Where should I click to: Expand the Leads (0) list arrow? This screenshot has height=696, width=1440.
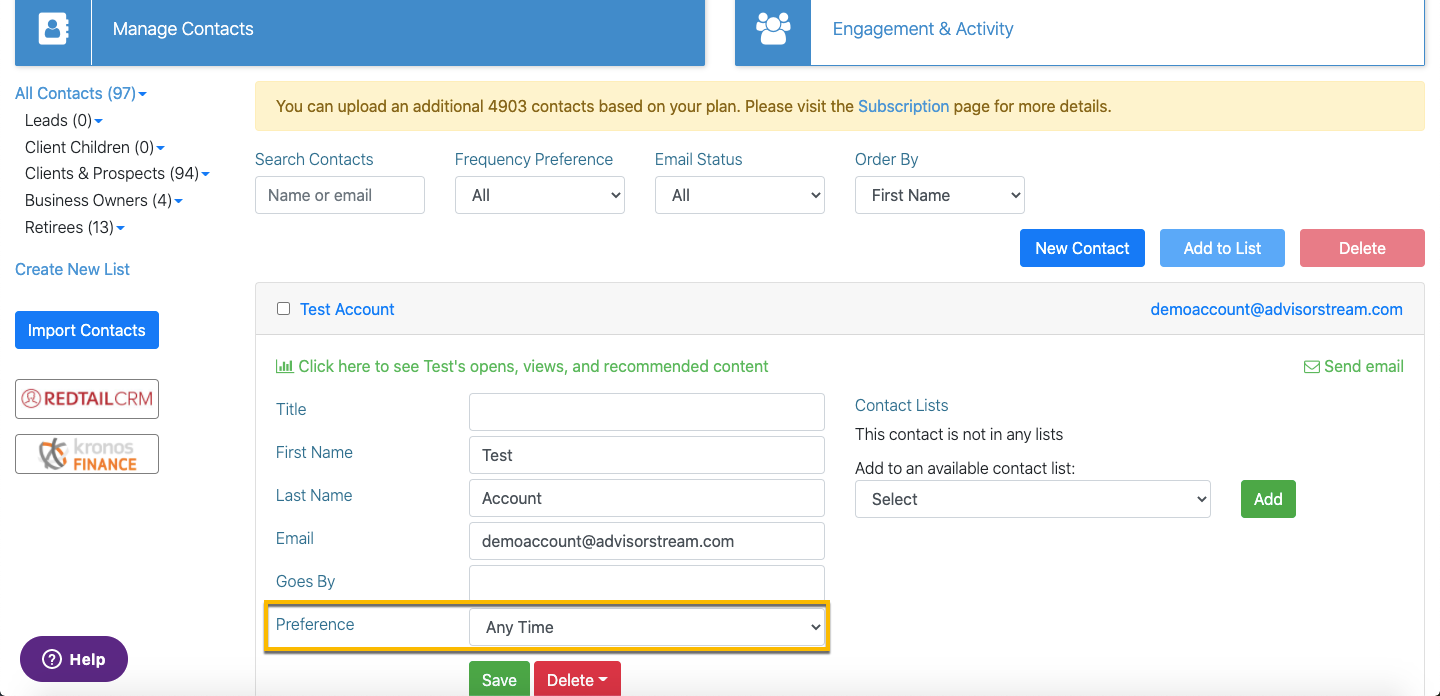point(98,121)
